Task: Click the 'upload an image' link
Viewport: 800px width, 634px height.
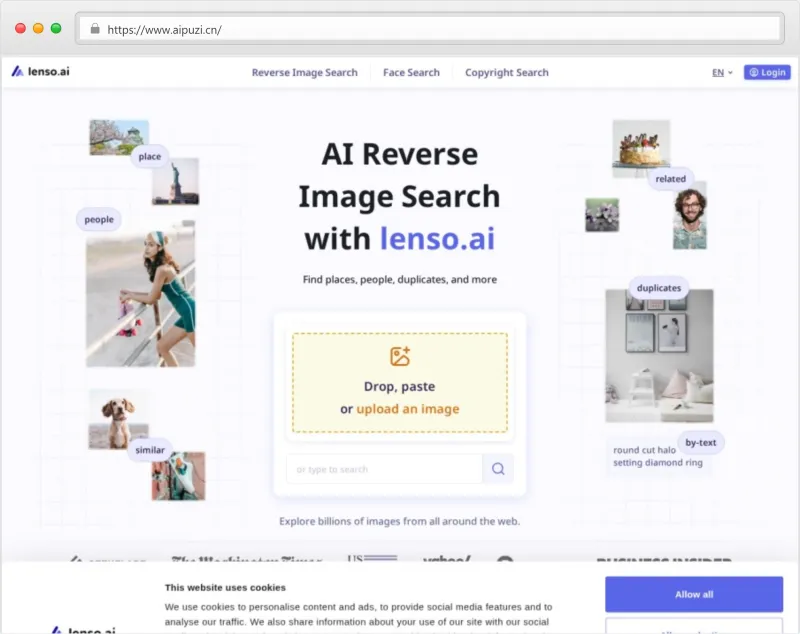Action: [x=408, y=409]
